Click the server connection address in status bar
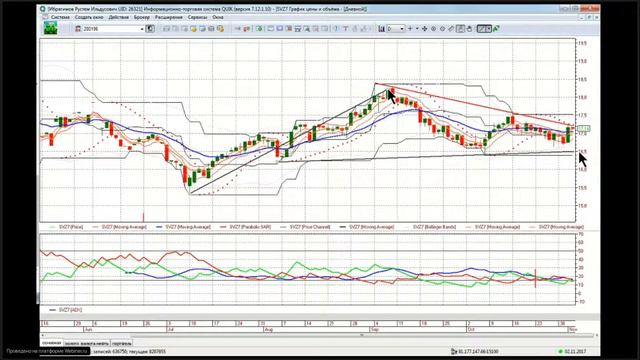640x360 pixels. (478, 351)
